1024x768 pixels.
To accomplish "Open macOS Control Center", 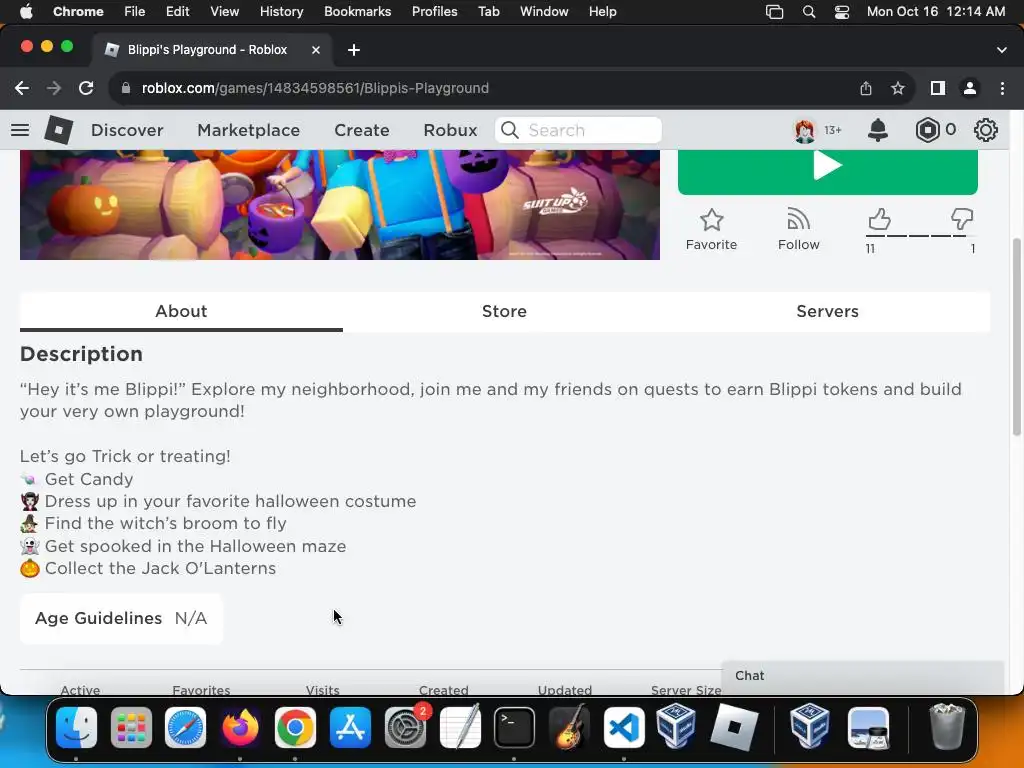I will [x=842, y=12].
